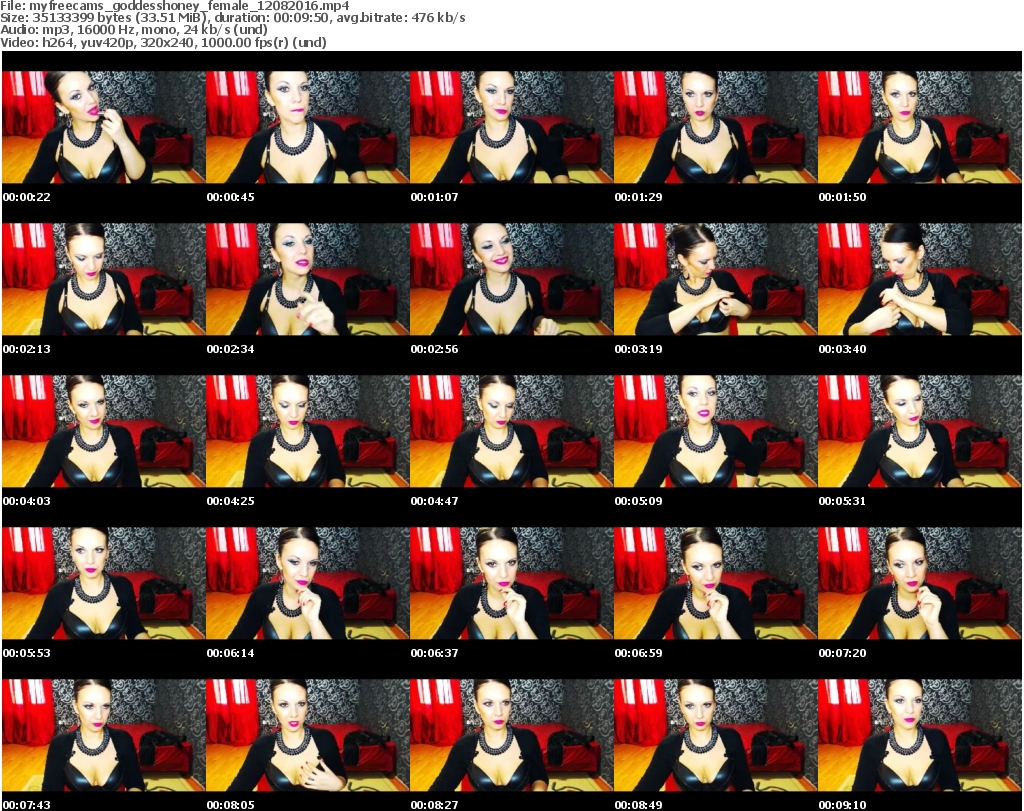The width and height of the screenshot is (1024, 811).
Task: Click the 00:08:05 label in bottom row
Action: (231, 805)
